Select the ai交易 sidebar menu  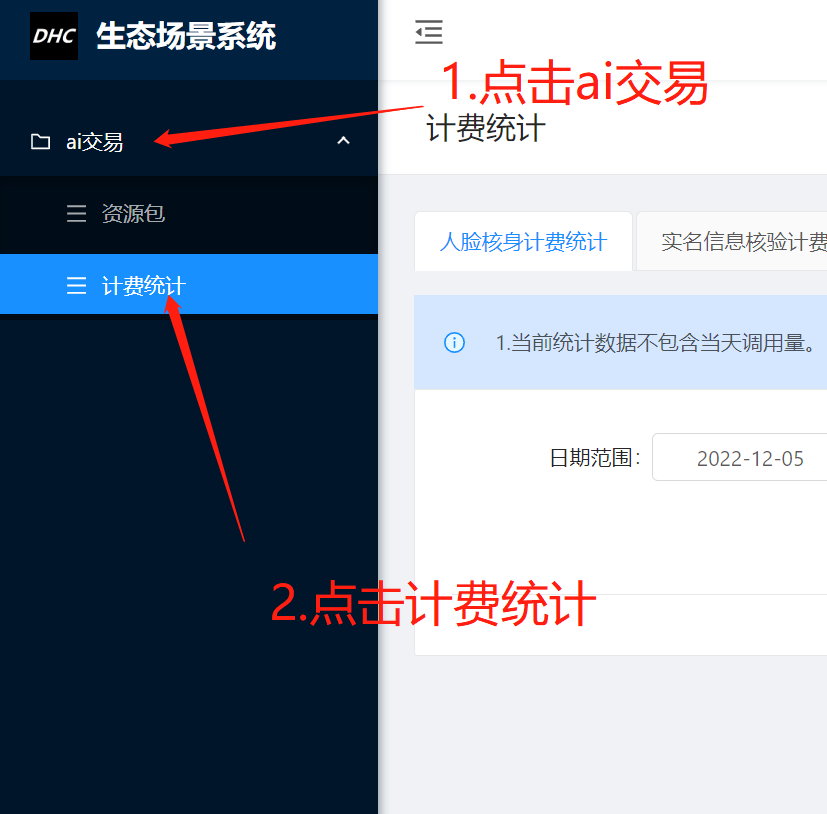[x=189, y=141]
